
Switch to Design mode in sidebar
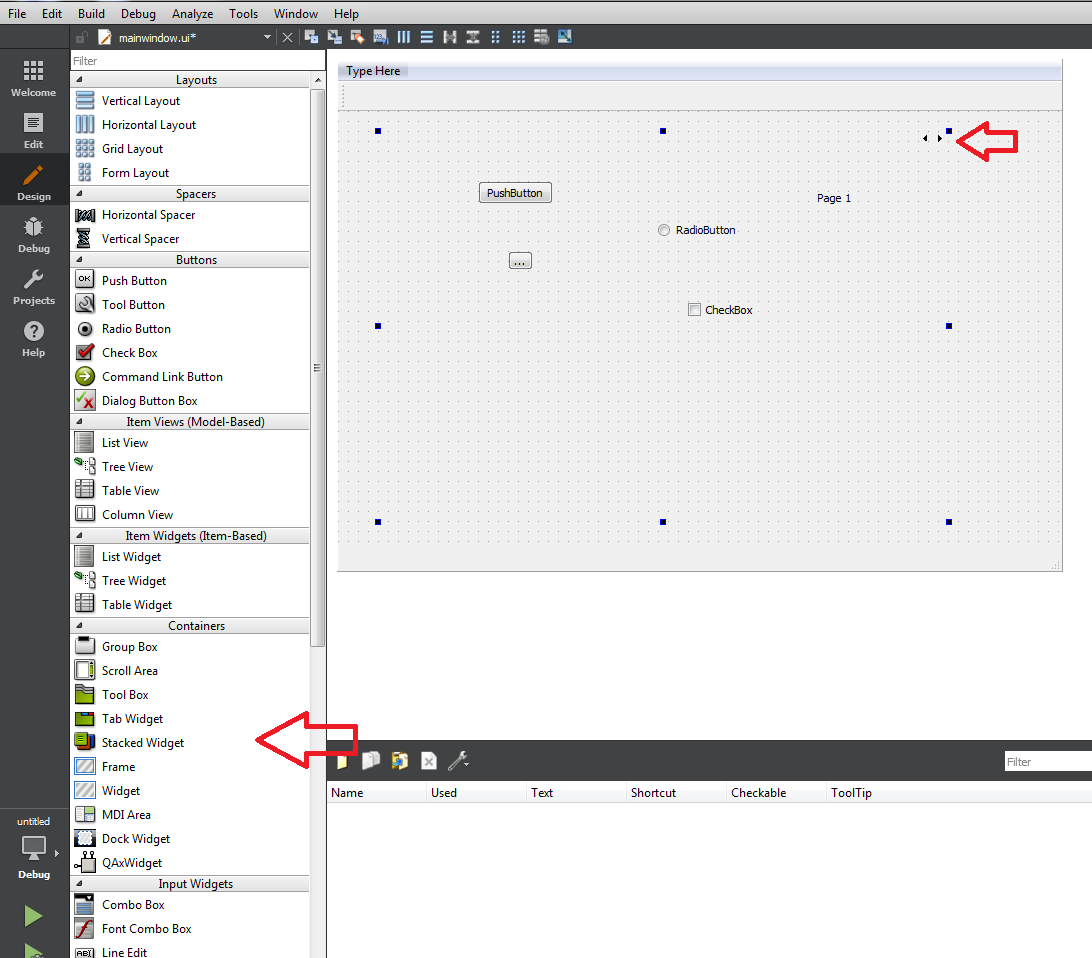(34, 182)
